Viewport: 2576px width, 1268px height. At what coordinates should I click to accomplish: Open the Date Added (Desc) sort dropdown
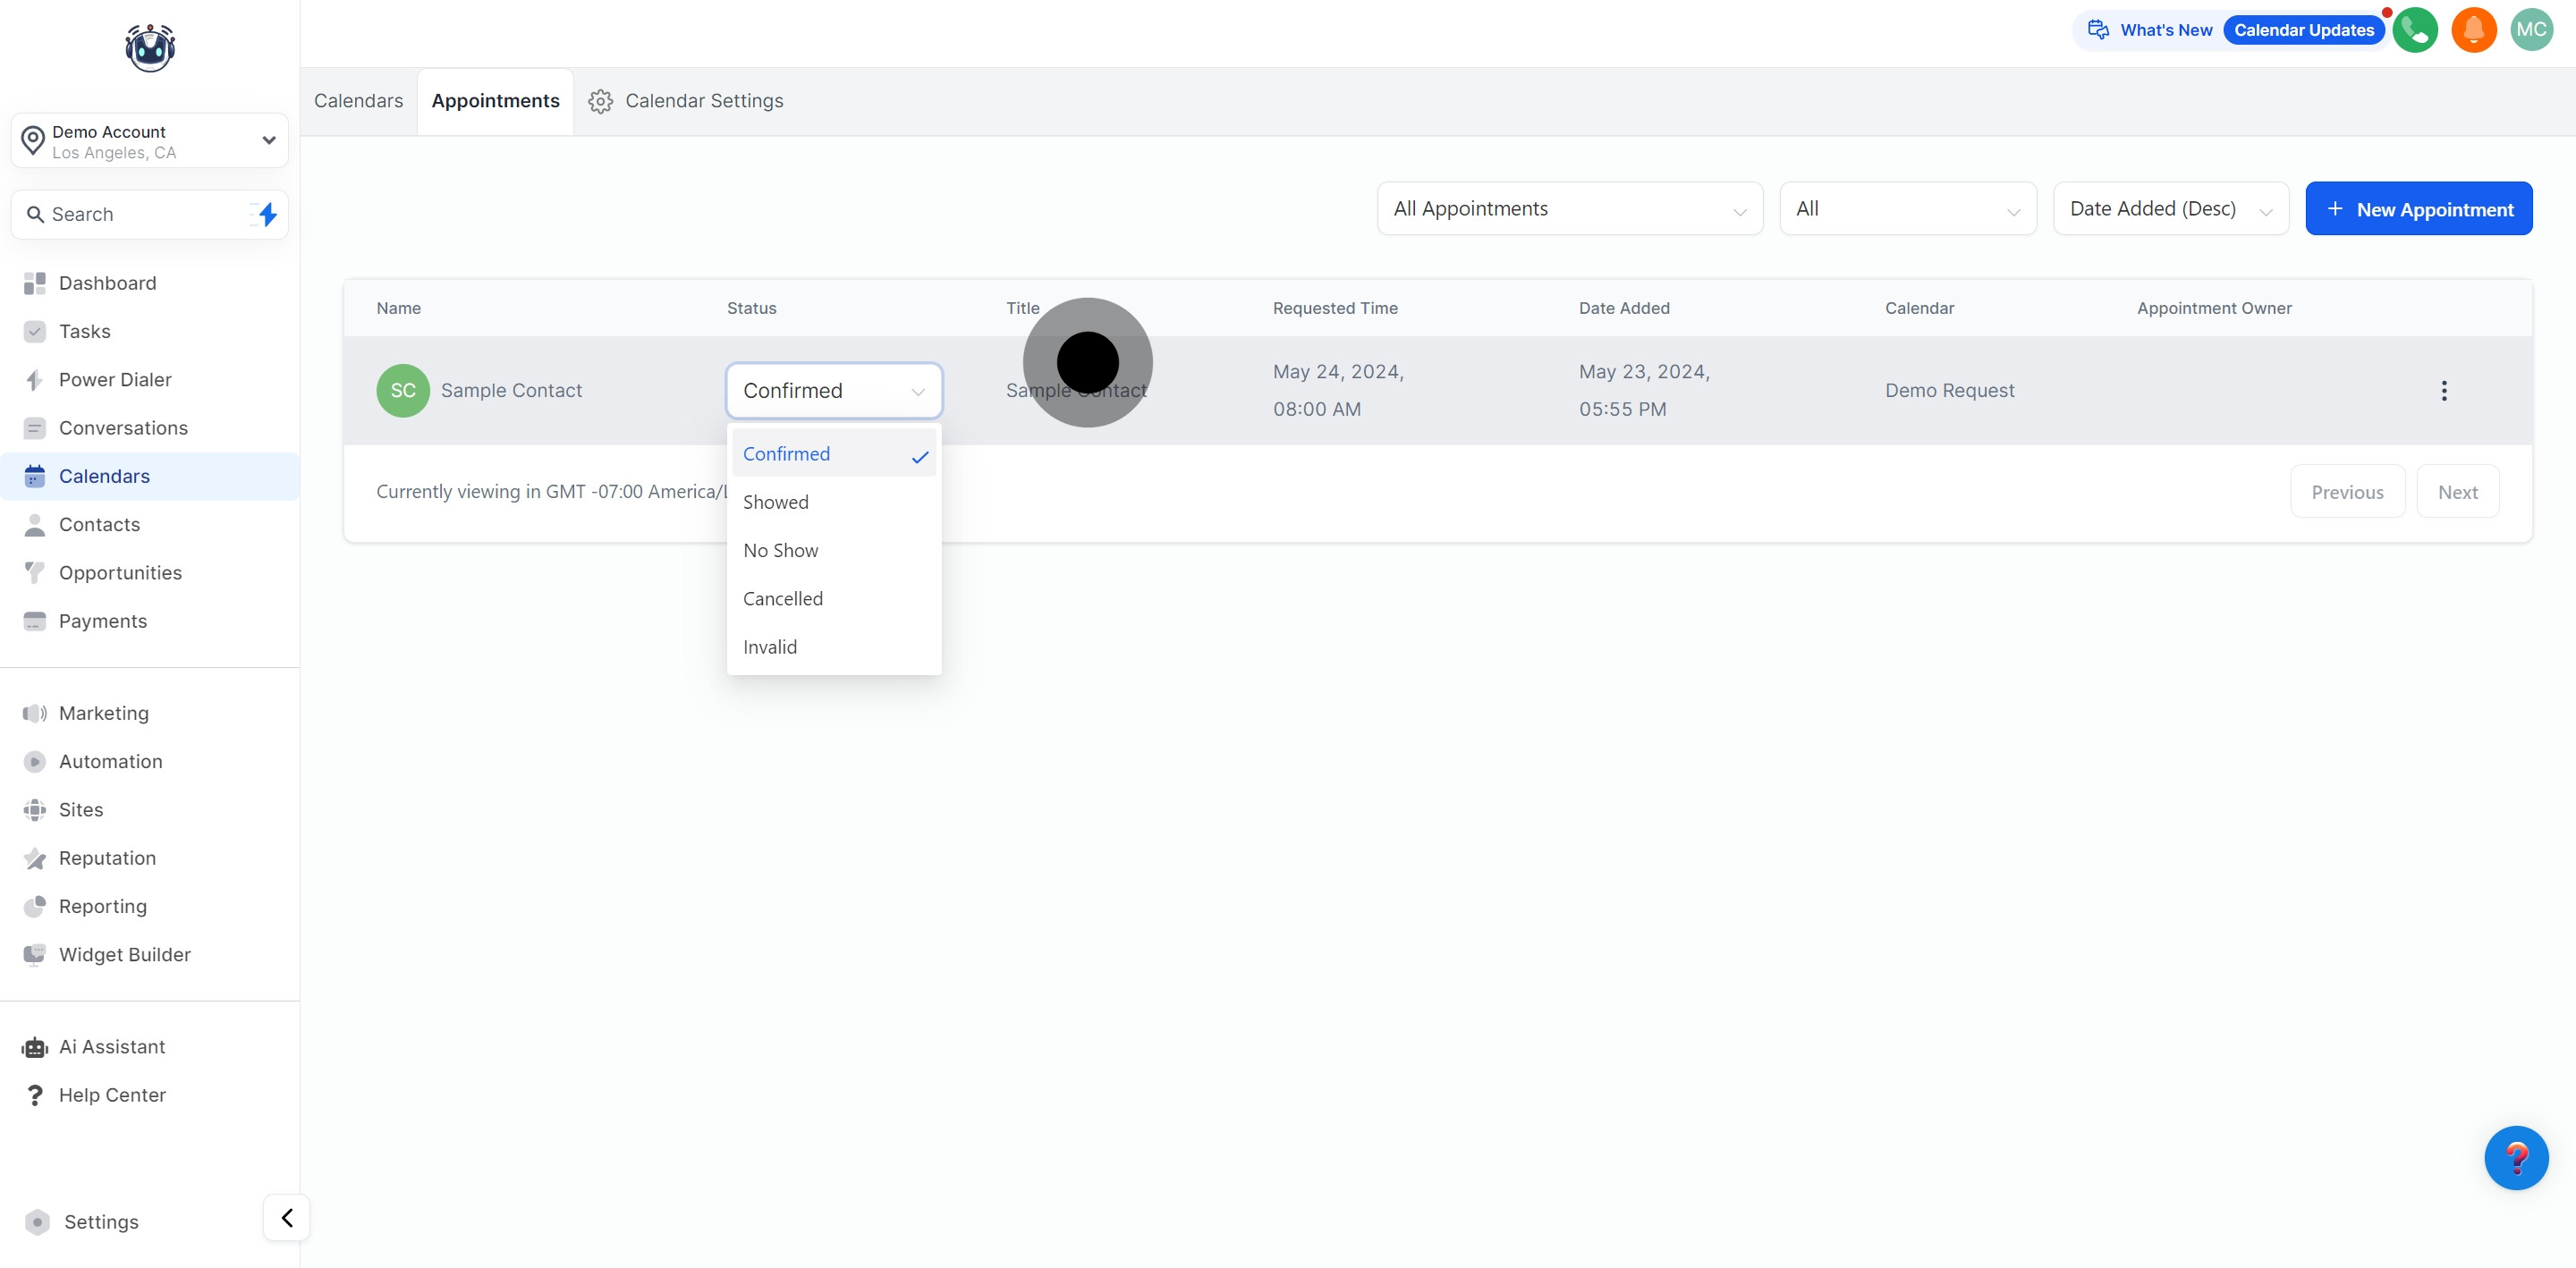[x=2170, y=209]
